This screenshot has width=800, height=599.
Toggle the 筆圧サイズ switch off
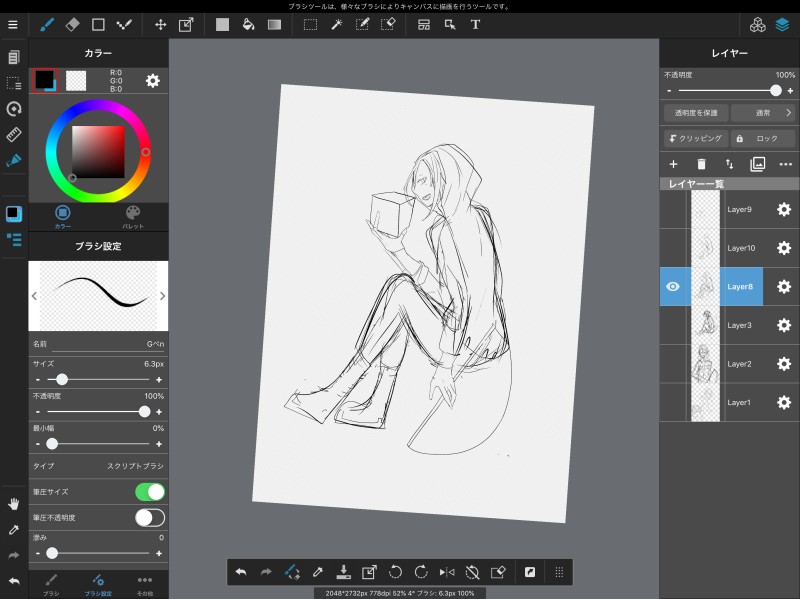[x=149, y=492]
